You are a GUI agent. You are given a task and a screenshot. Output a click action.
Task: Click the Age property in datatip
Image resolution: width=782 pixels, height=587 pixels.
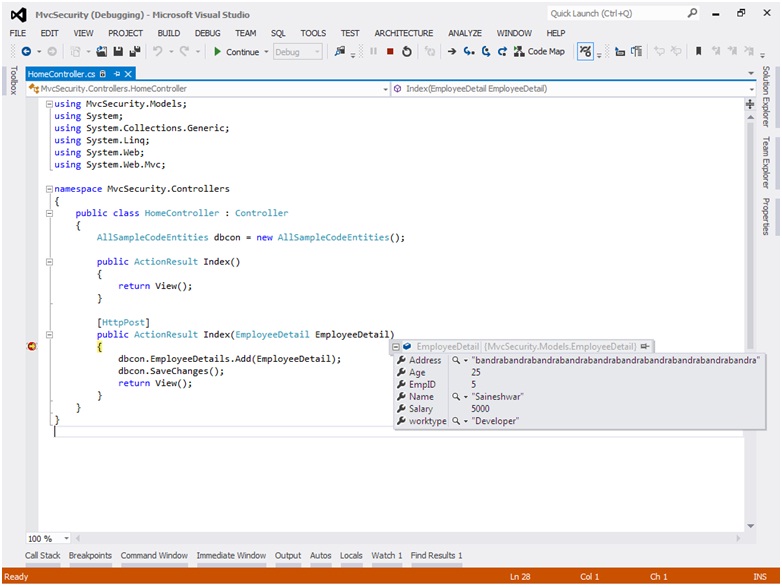417,373
